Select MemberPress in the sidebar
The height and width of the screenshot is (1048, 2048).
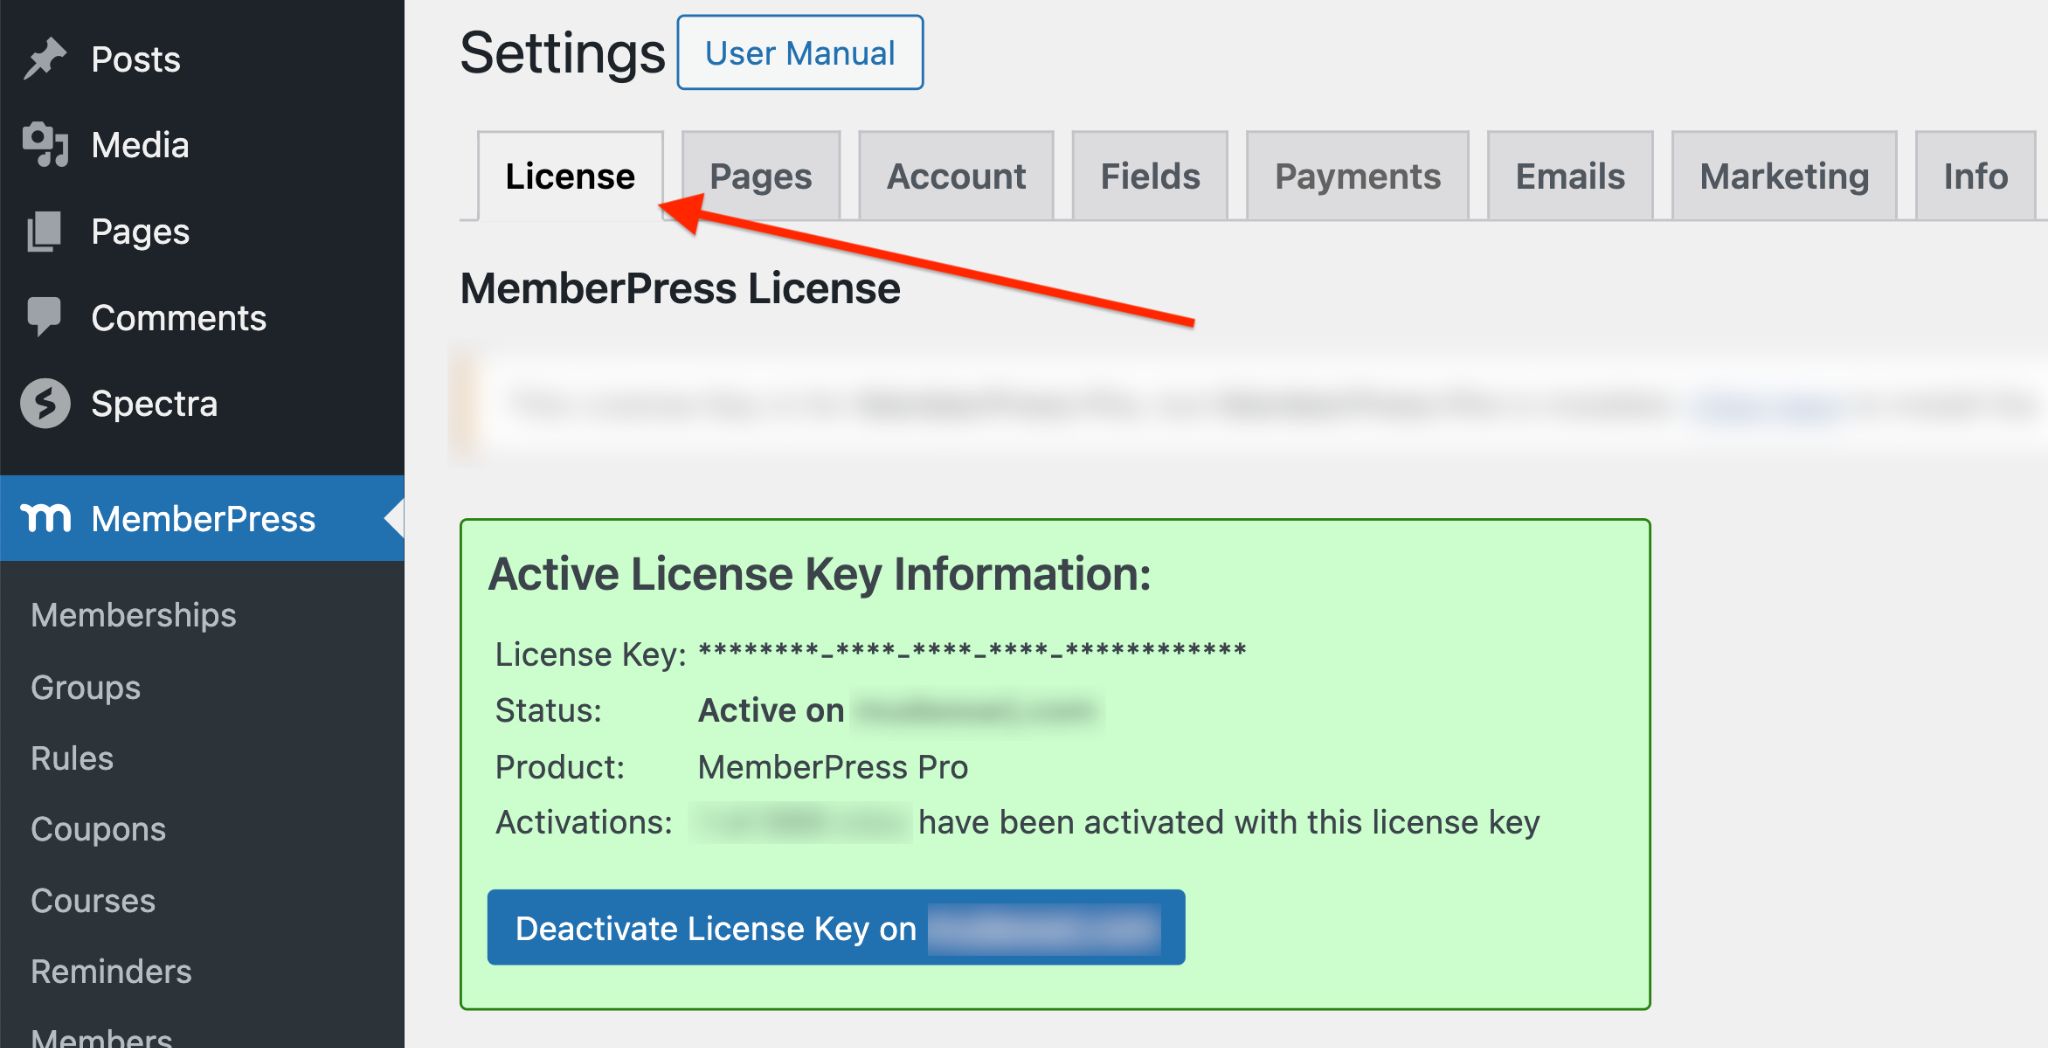coord(202,518)
